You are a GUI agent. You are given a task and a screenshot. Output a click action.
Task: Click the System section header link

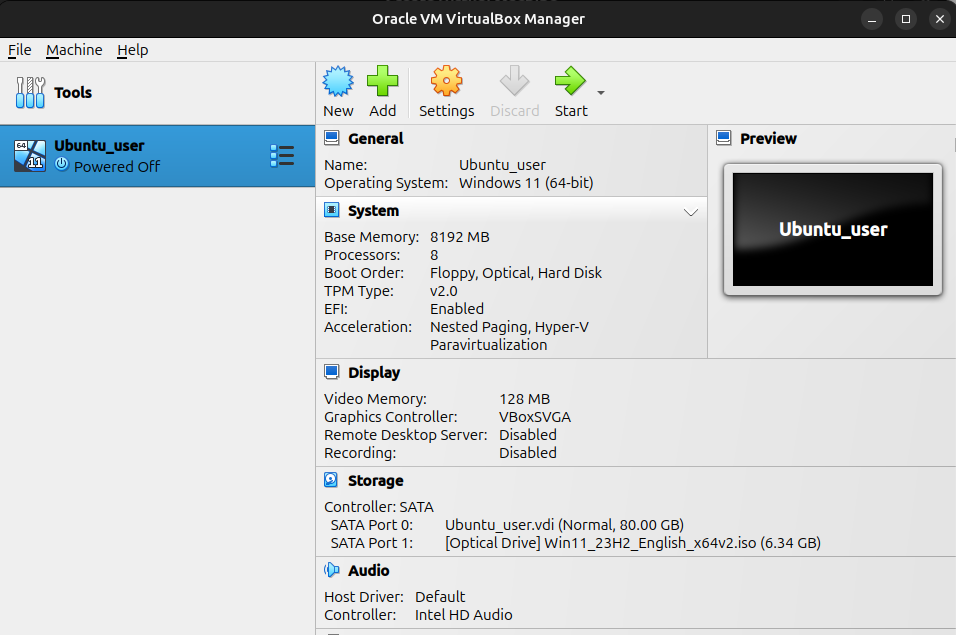(373, 210)
